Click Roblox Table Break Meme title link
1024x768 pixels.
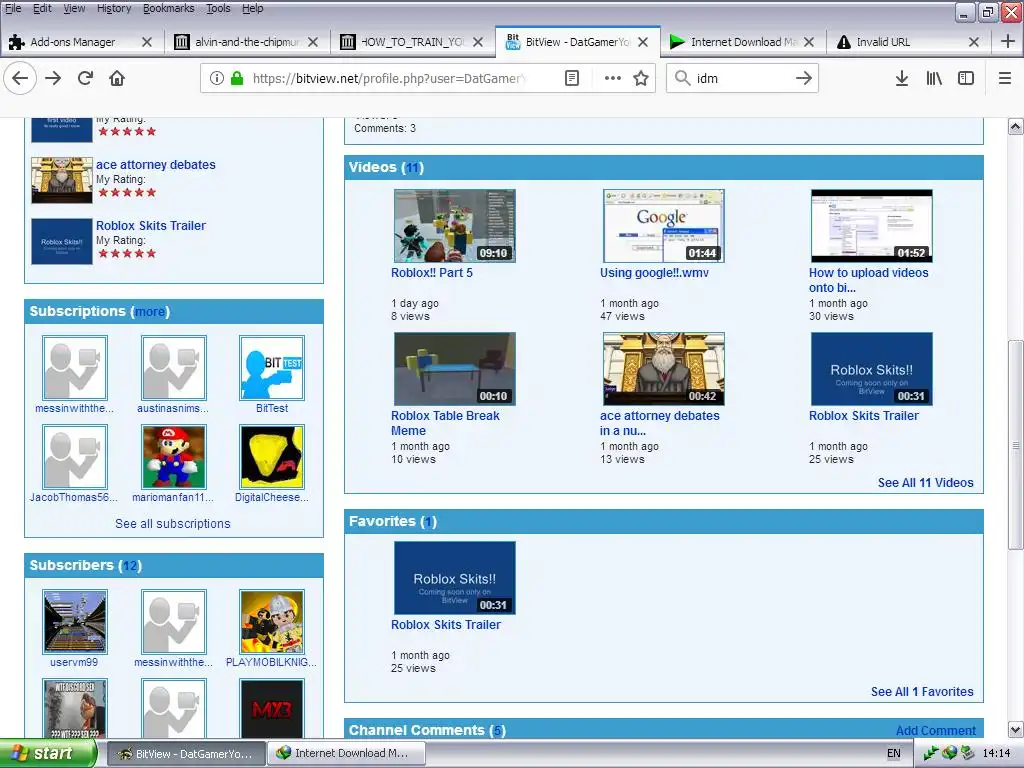(445, 423)
